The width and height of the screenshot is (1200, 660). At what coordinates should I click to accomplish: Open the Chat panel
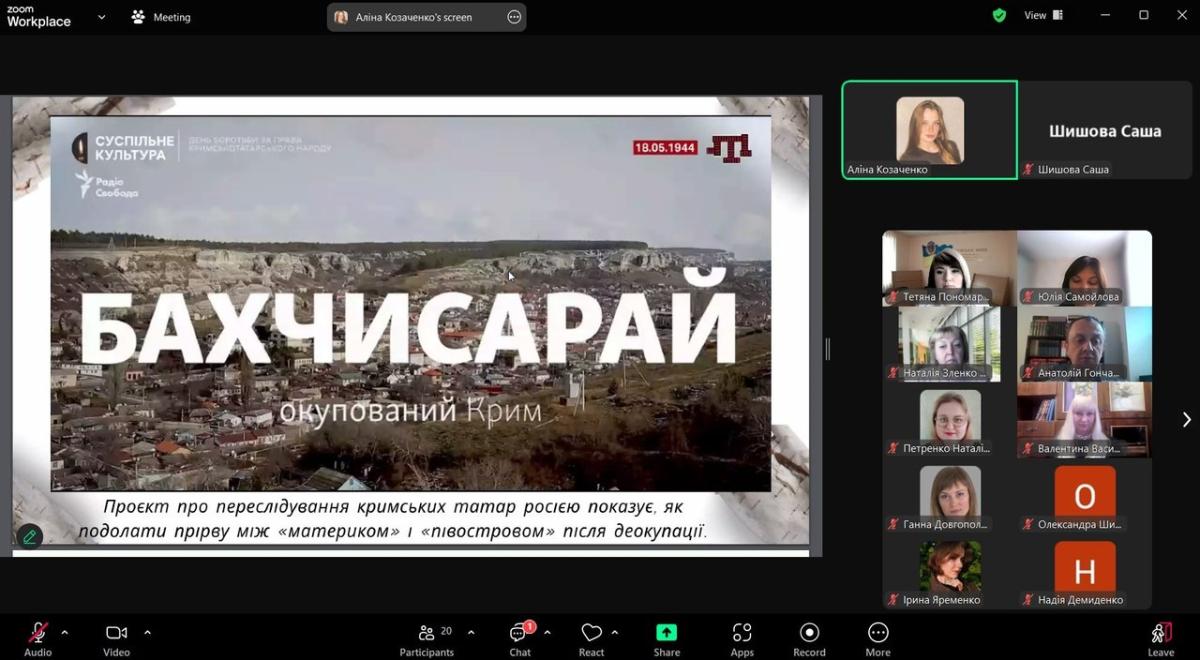pyautogui.click(x=520, y=637)
